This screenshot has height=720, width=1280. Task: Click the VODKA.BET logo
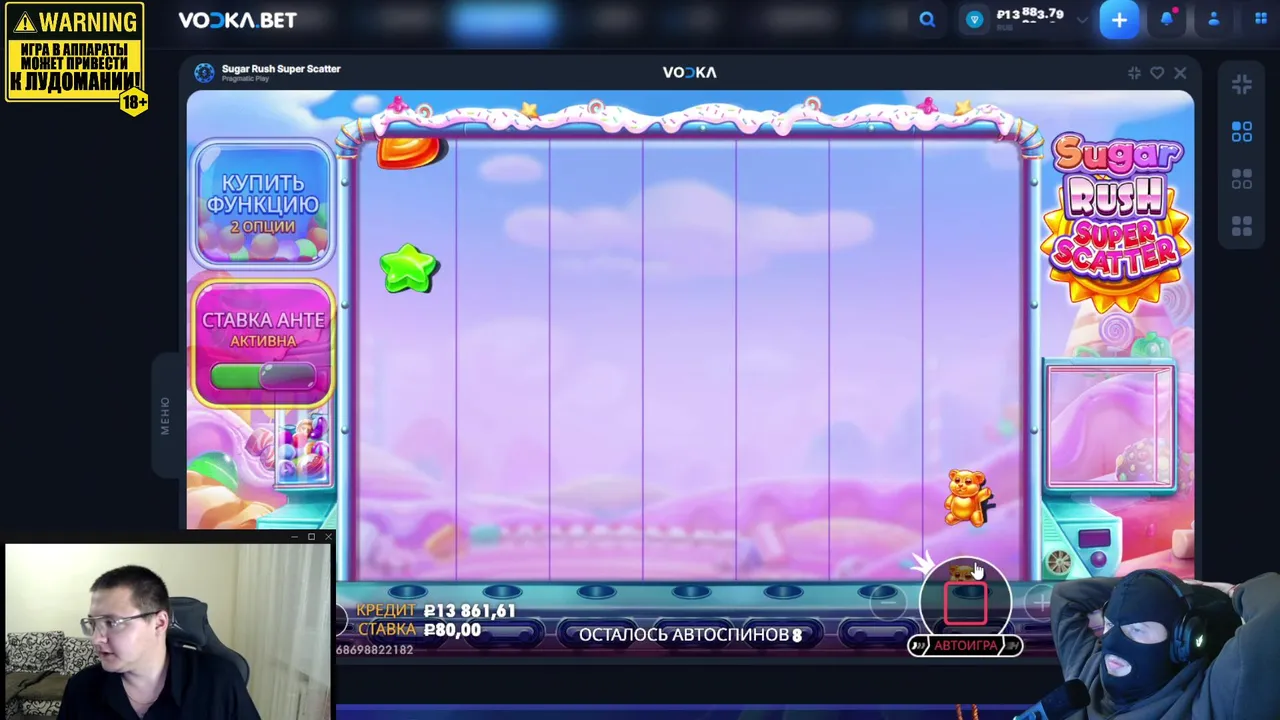pos(237,20)
